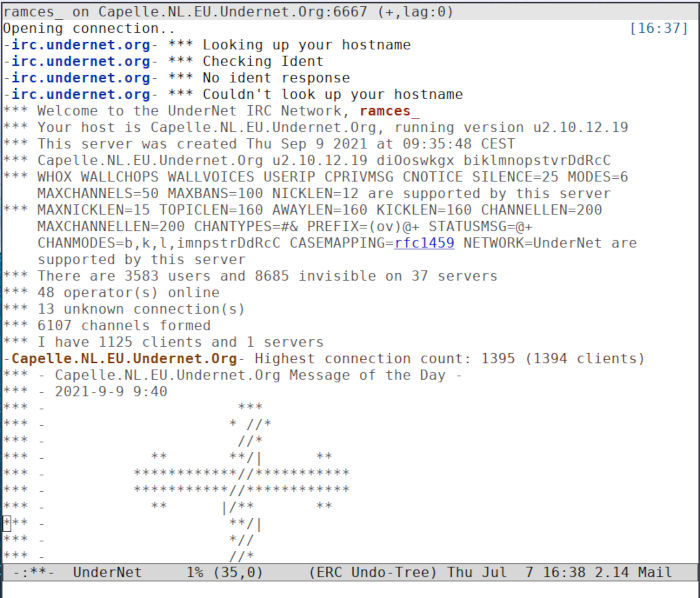Click the 'MAXCHANNELS=50 MAXBANS=100' line

[x=324, y=194]
